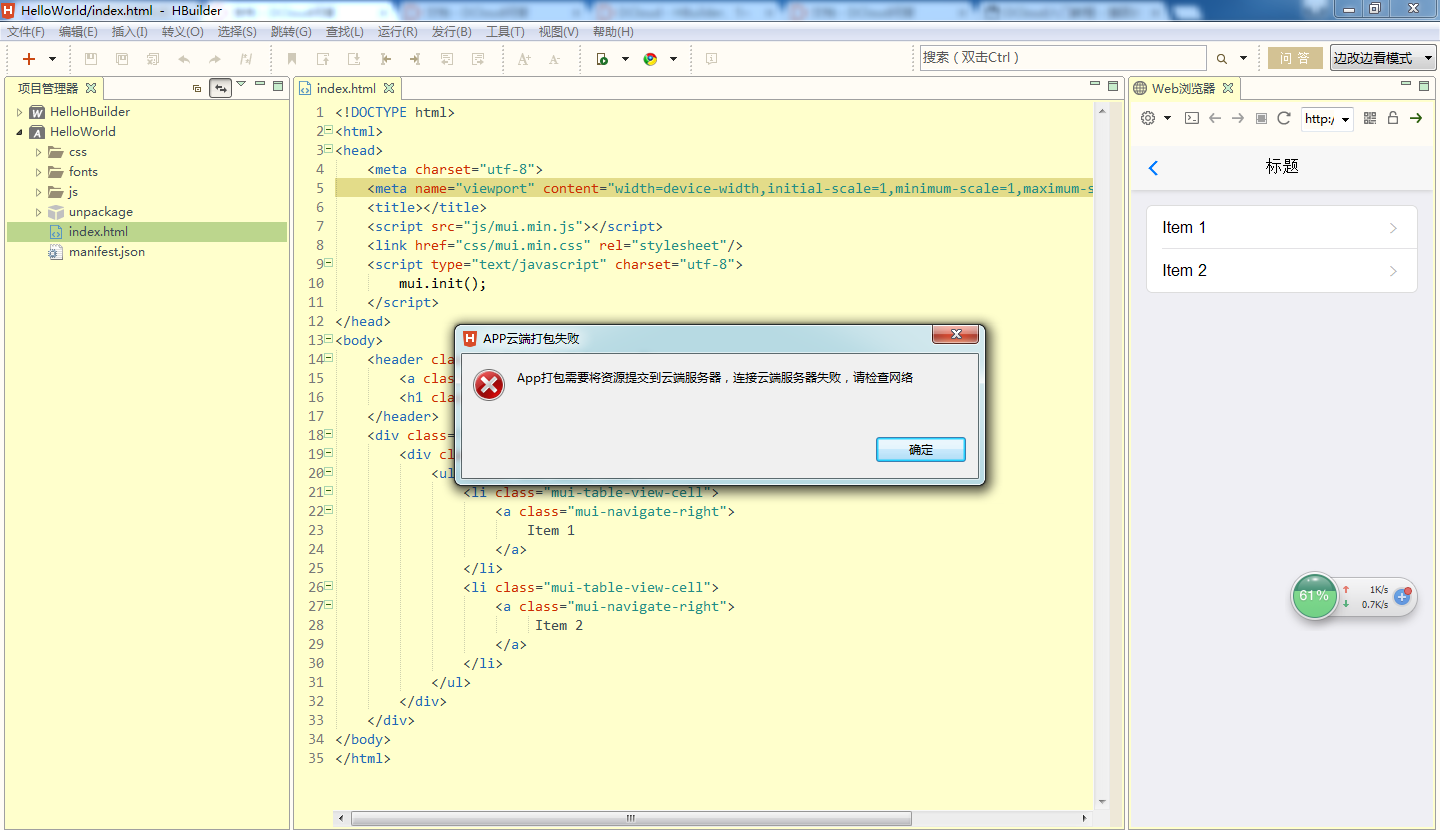Viewport: 1440px width, 830px height.
Task: Open the 发行(B) menu
Action: point(452,32)
